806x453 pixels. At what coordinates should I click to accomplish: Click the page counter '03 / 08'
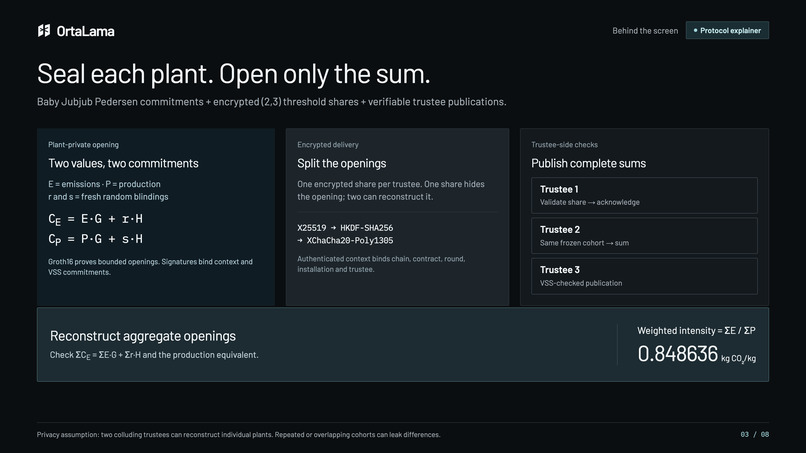tap(755, 435)
